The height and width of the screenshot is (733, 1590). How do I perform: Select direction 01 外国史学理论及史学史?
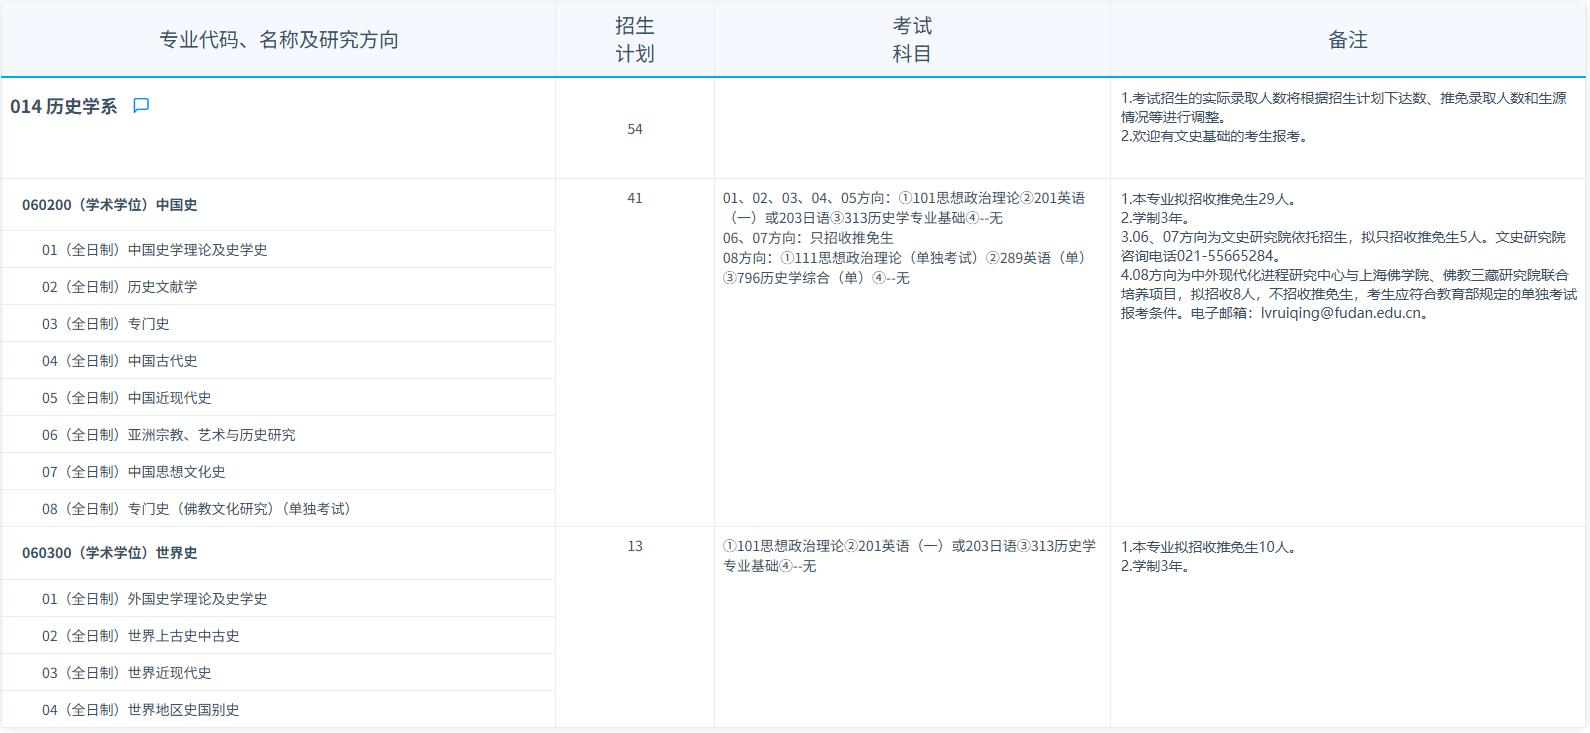point(155,599)
